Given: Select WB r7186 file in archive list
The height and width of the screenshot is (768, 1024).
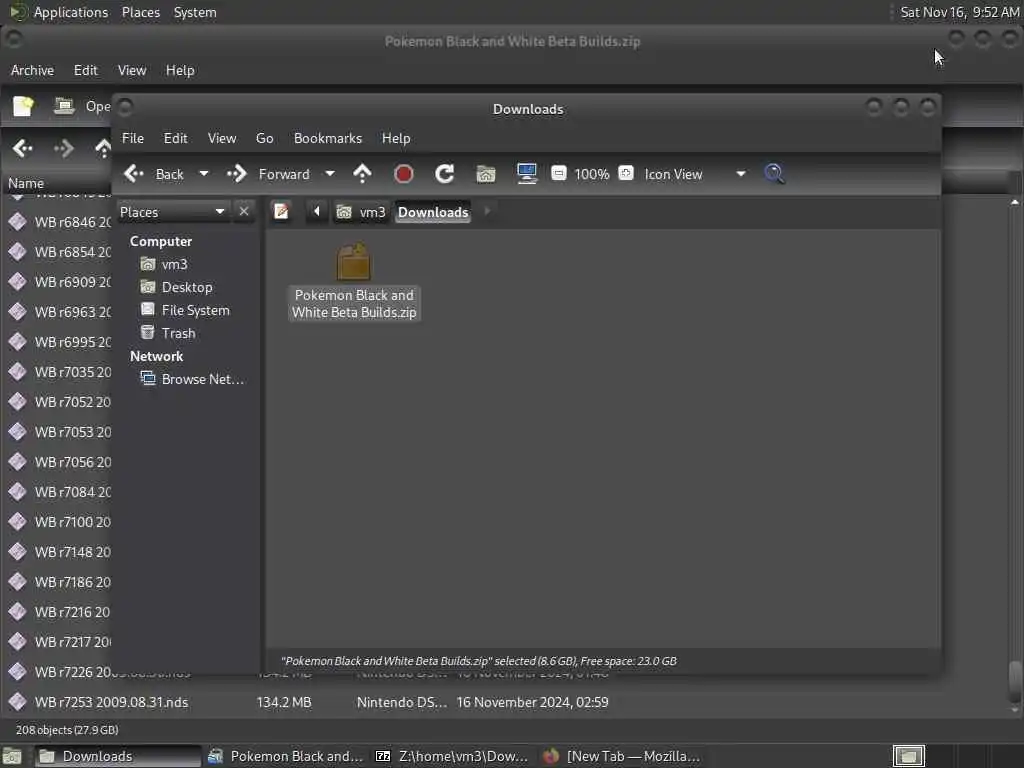Looking at the screenshot, I should pyautogui.click(x=60, y=582).
